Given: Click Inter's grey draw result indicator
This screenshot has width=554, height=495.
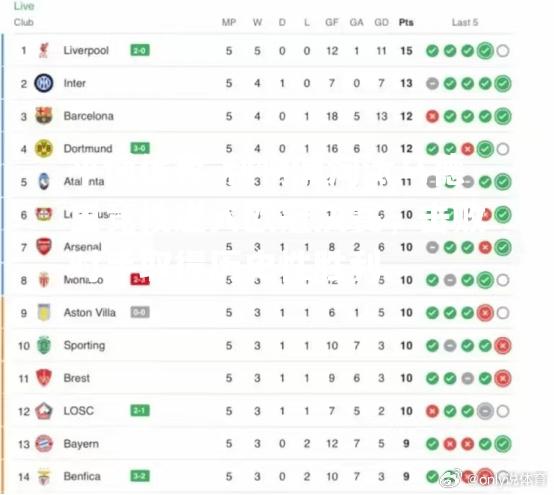Looking at the screenshot, I should (x=432, y=84).
